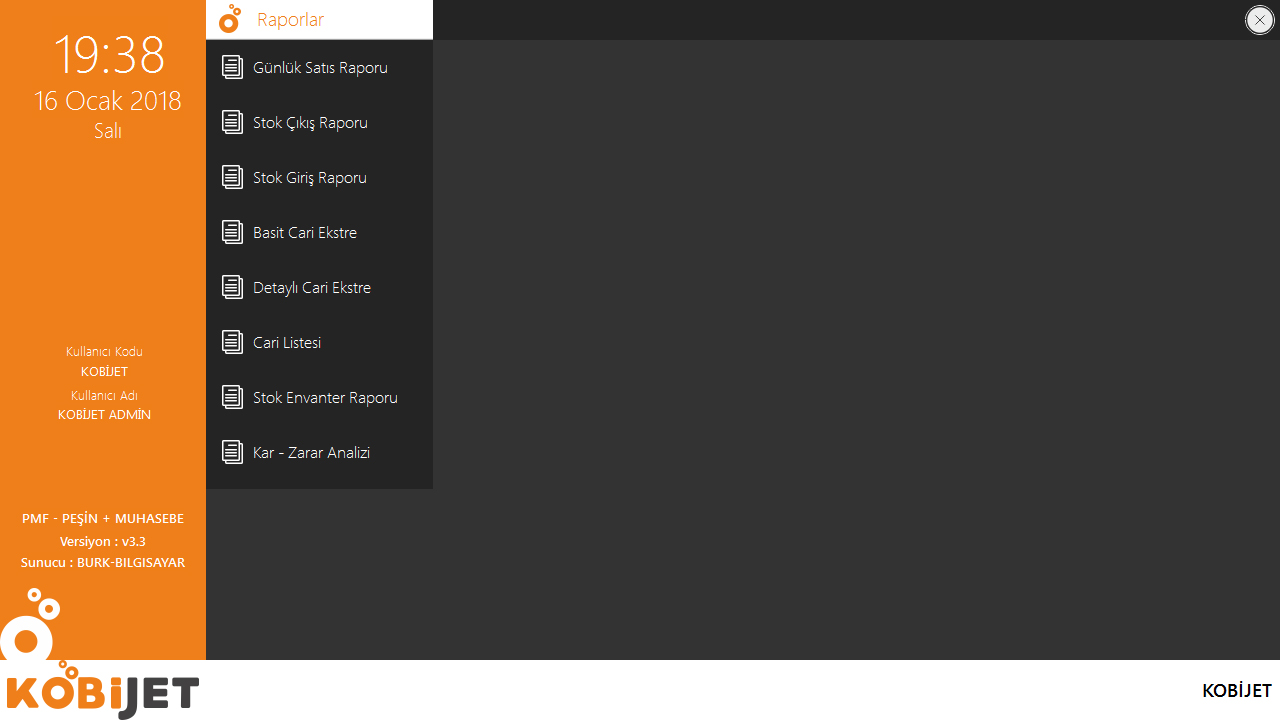Click the document icon beside Basit Cari Ekstre

coord(232,233)
